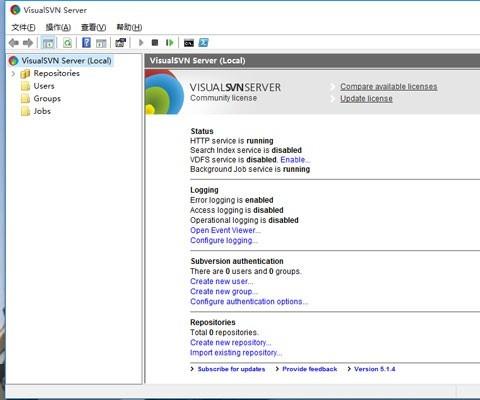Click the 'Community license' text
480x400 pixels.
click(223, 98)
